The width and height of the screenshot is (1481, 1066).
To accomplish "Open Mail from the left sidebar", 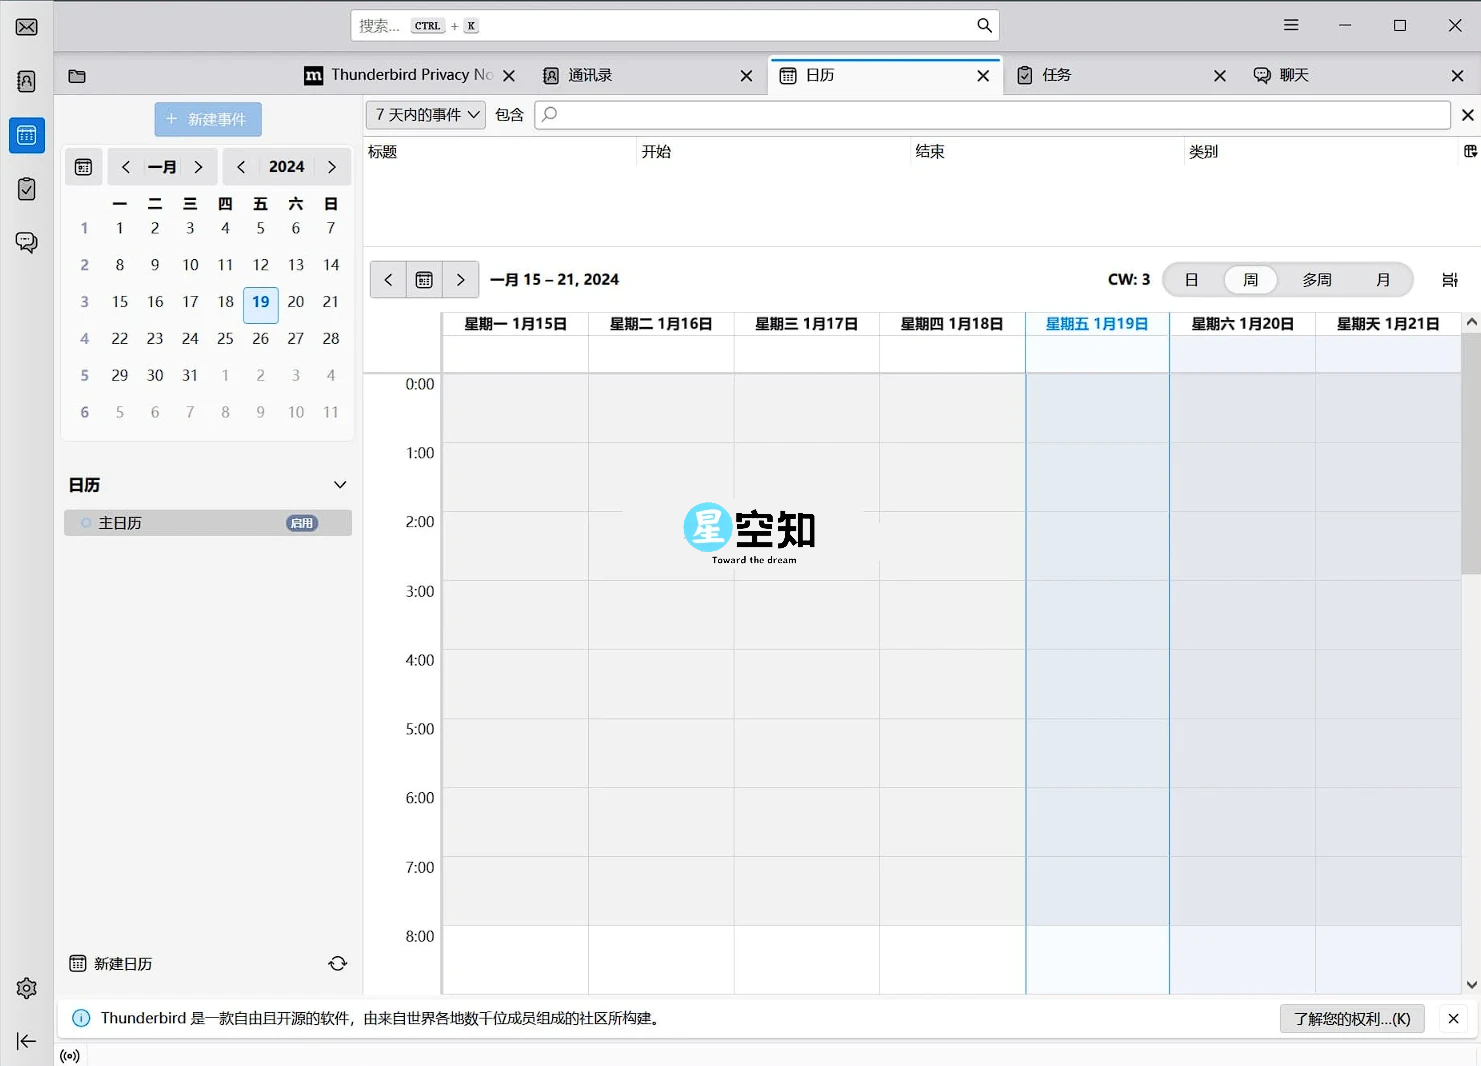I will click(26, 27).
